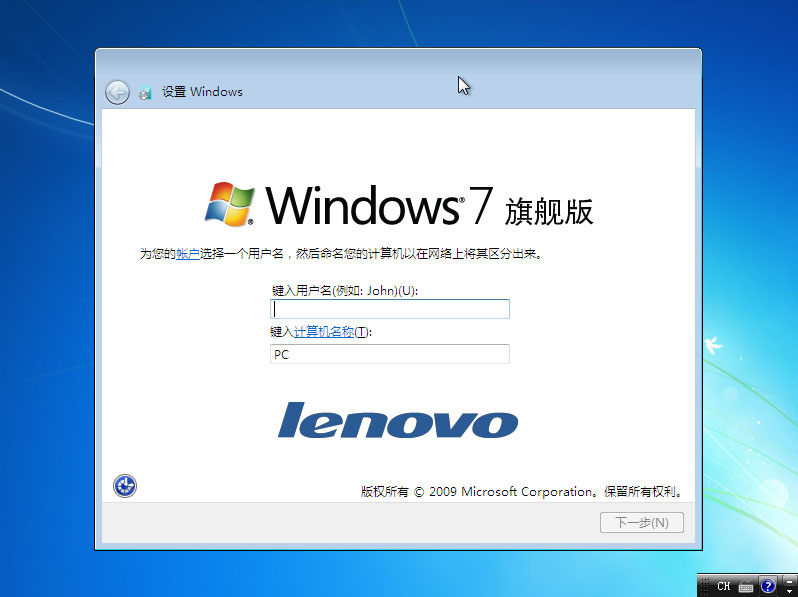The width and height of the screenshot is (798, 597).
Task: Click the 下一步(N) button
Action: click(641, 523)
